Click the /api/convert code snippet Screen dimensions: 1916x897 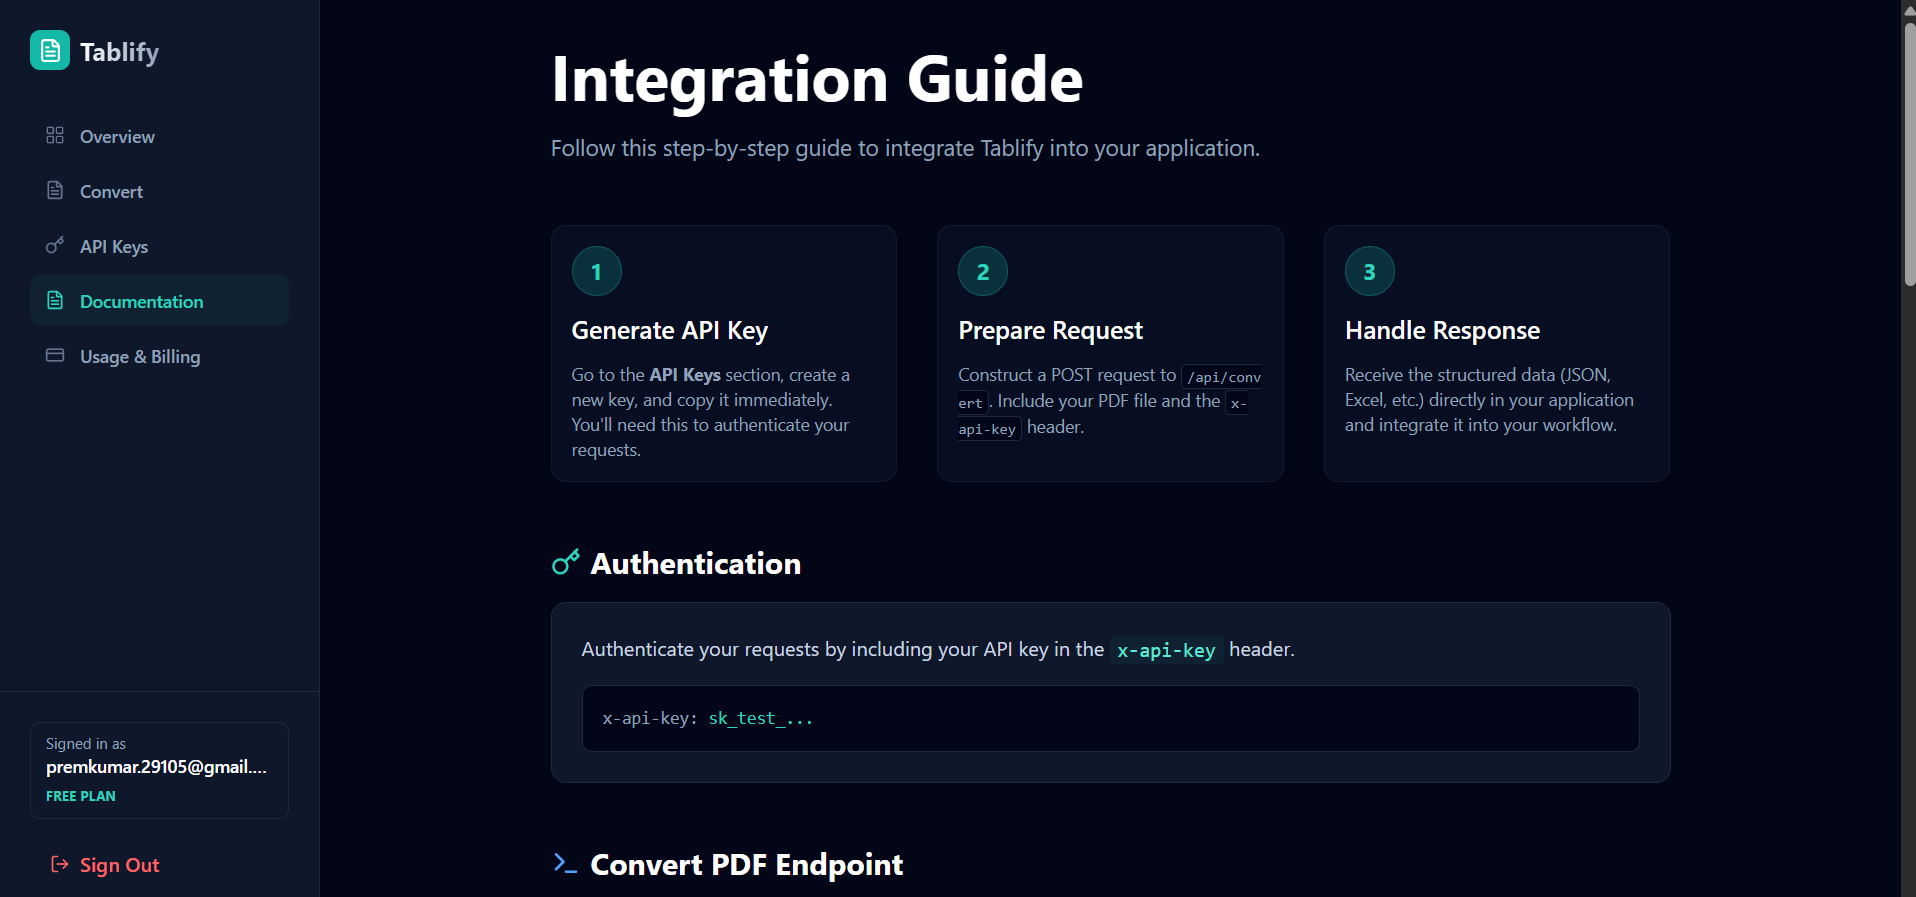(x=1110, y=390)
